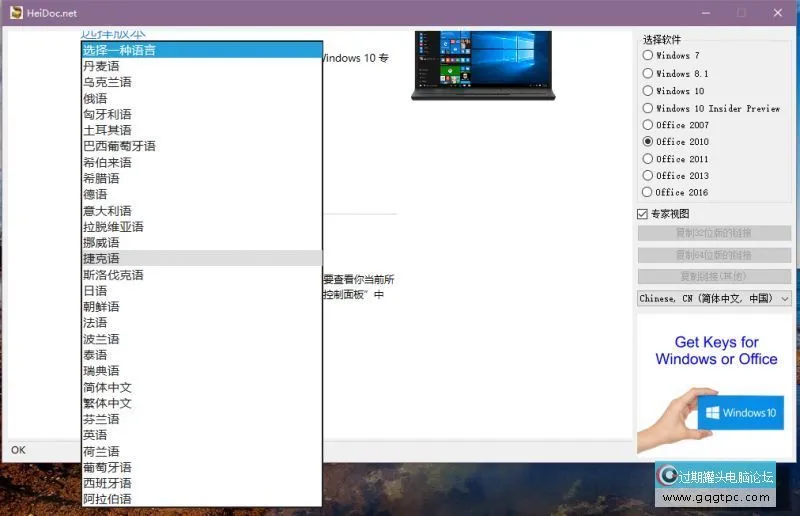Click the 选择一种语言 header item
Screen dimensions: 800x516
pyautogui.click(x=120, y=49)
